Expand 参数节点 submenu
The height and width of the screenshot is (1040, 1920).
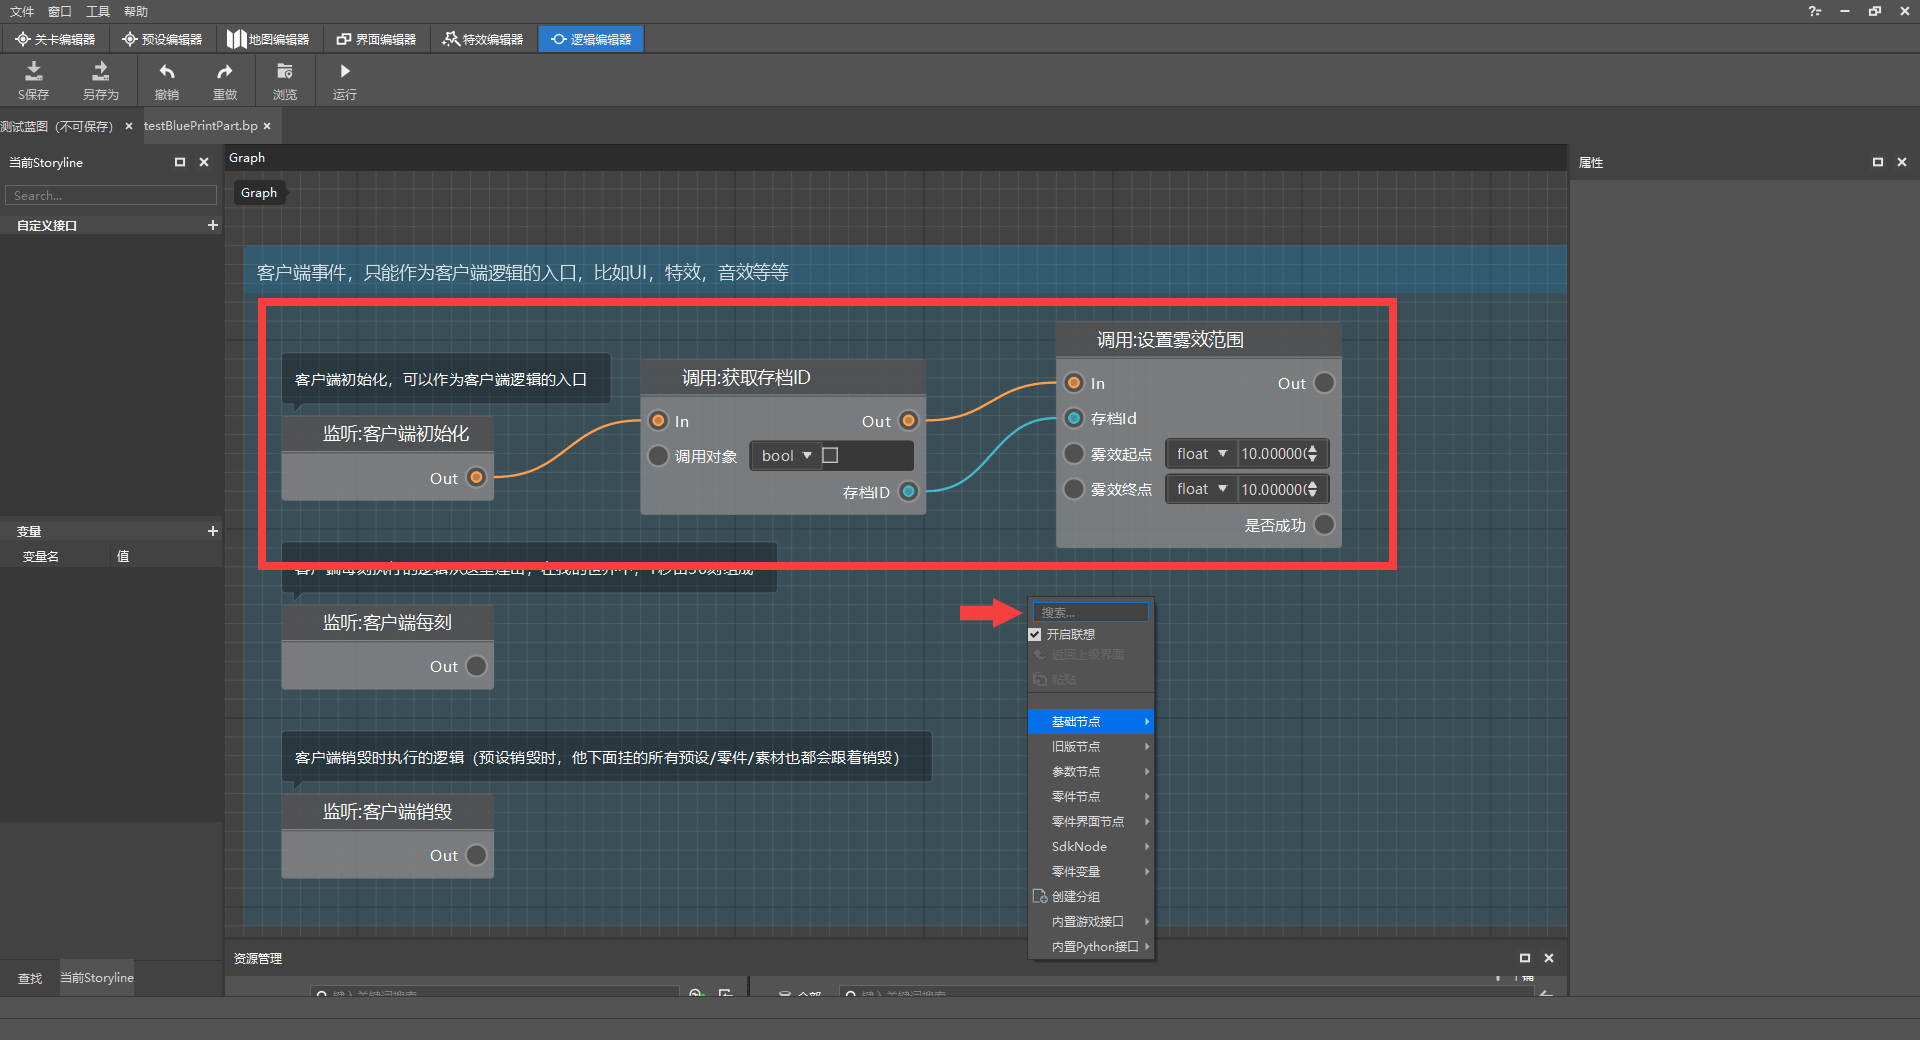1091,772
